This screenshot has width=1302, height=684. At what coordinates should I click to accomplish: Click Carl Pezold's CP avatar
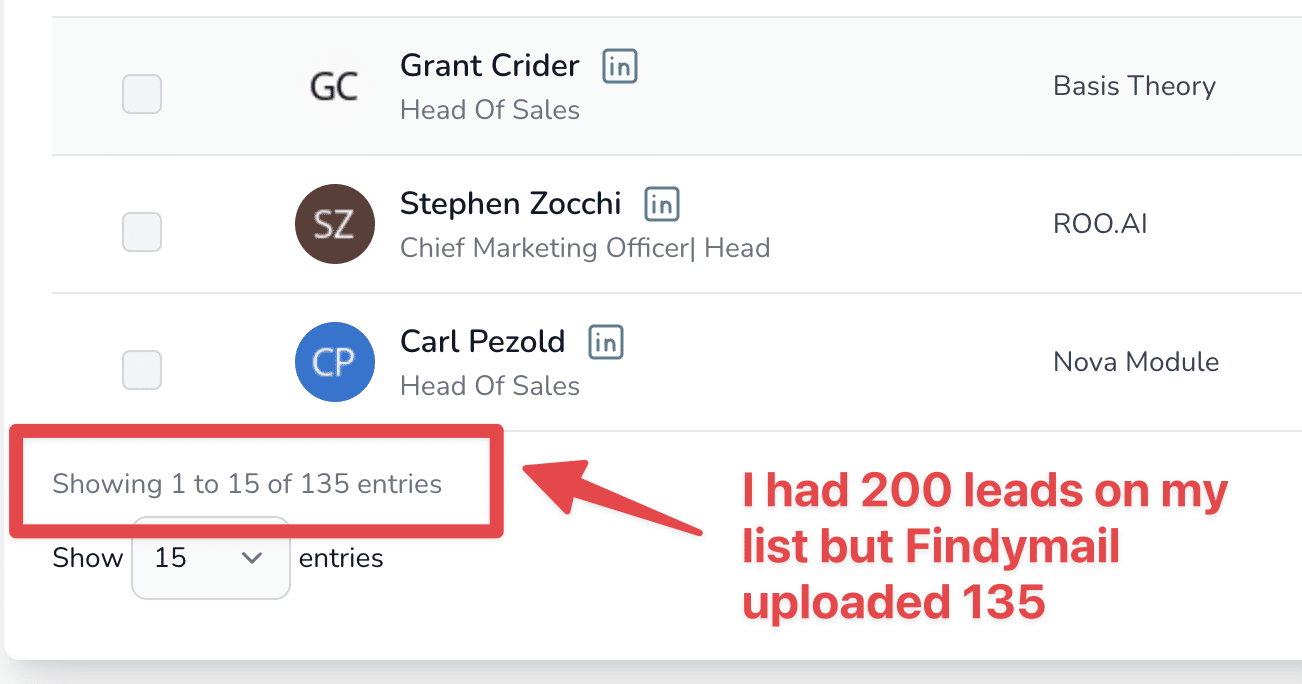tap(335, 362)
